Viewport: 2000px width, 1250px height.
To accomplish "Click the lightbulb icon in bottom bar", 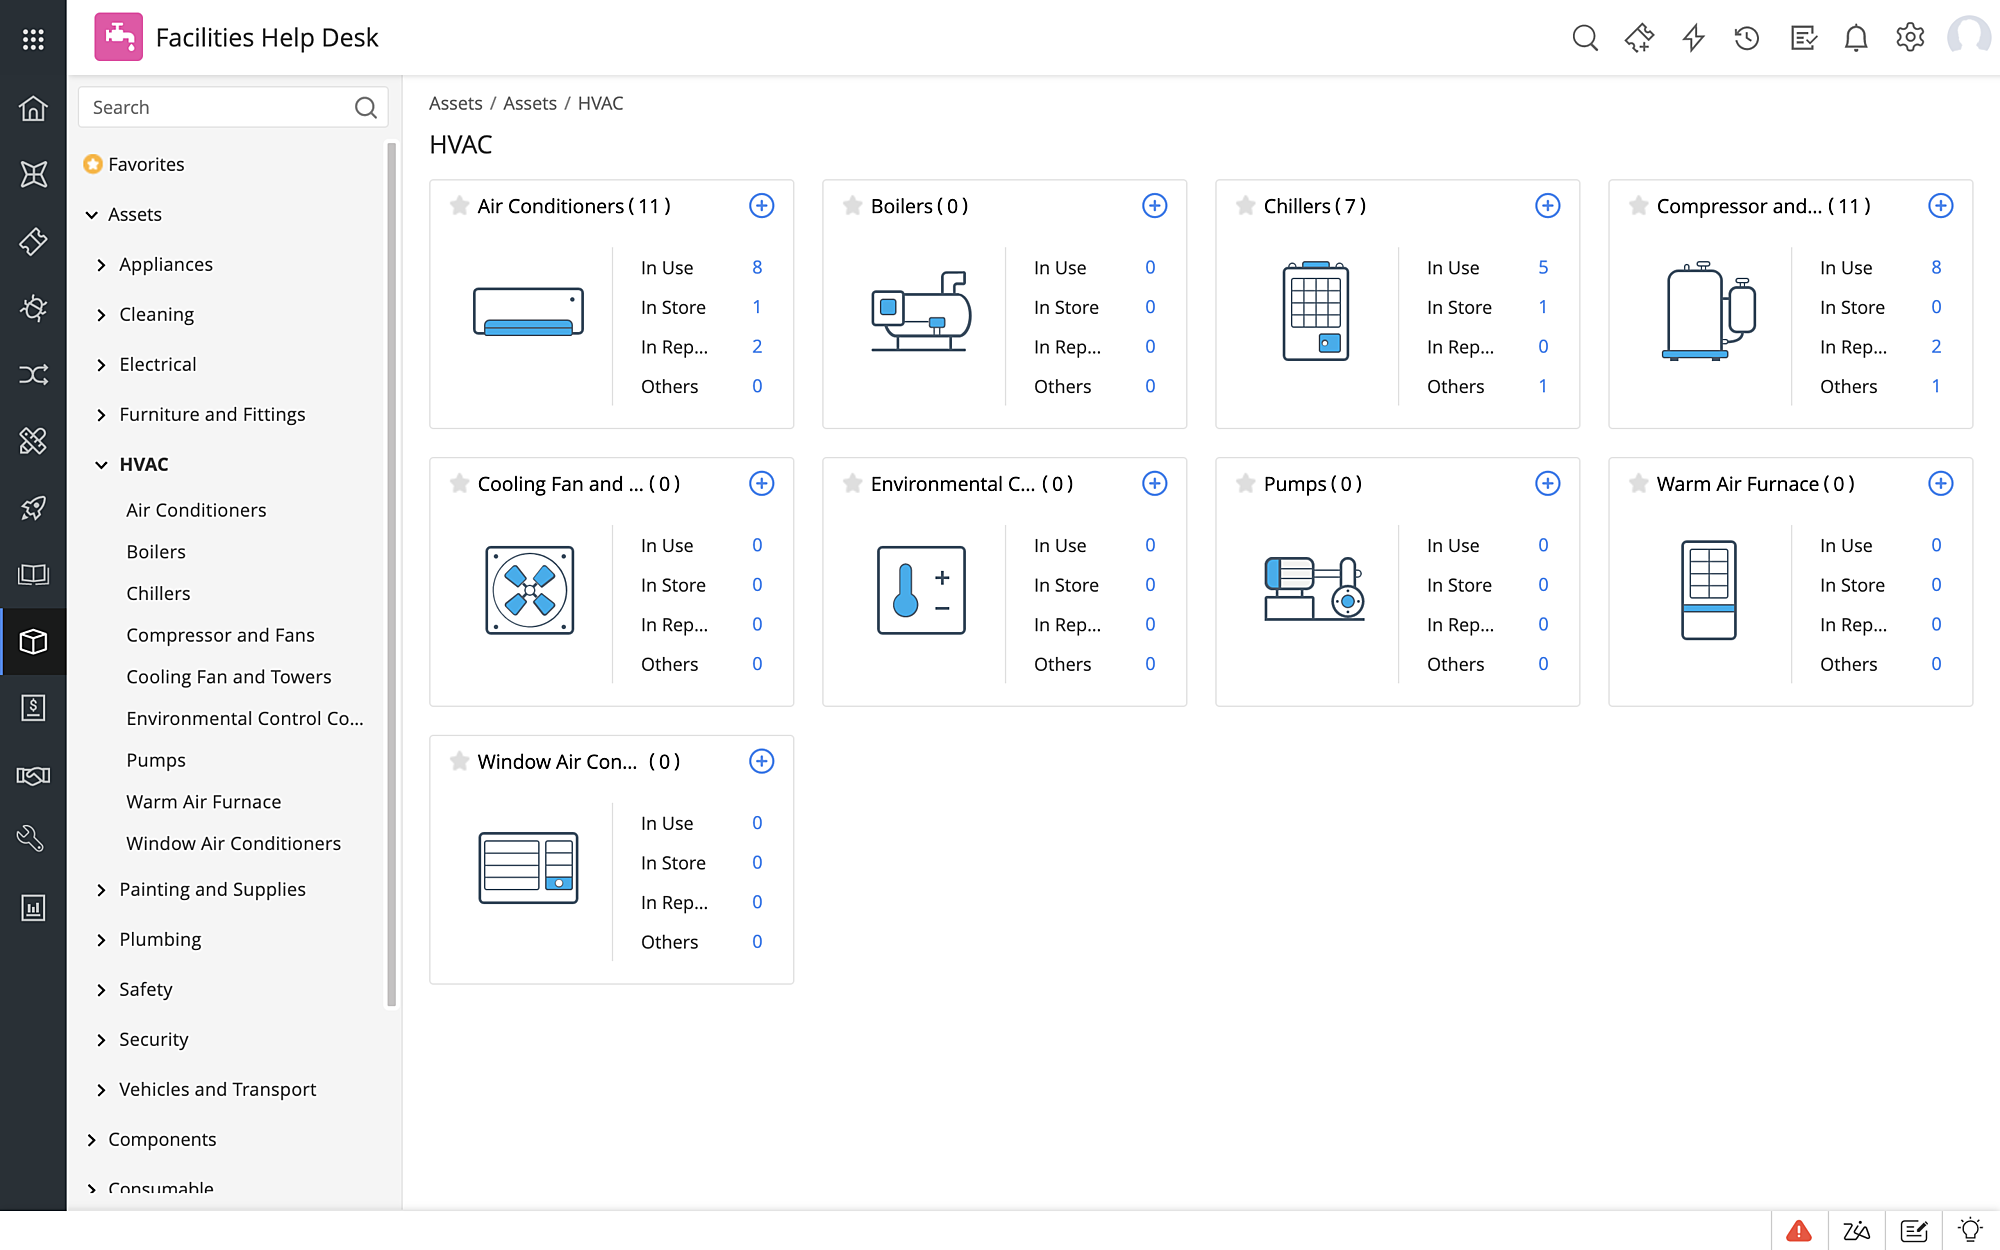I will coord(1969,1230).
